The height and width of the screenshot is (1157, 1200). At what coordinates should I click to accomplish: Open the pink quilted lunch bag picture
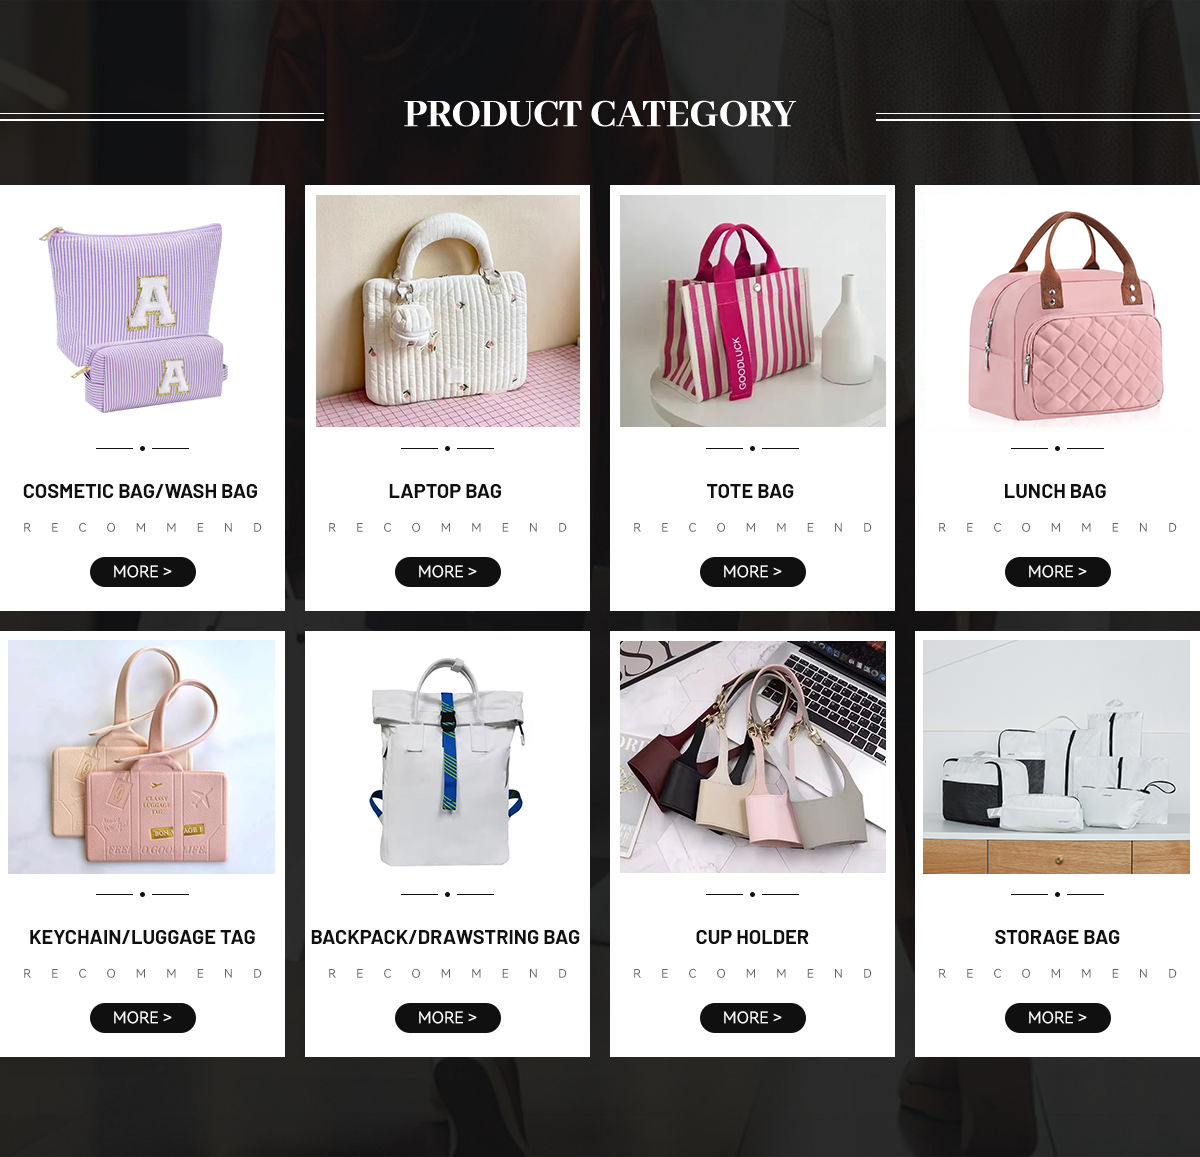tap(1057, 311)
